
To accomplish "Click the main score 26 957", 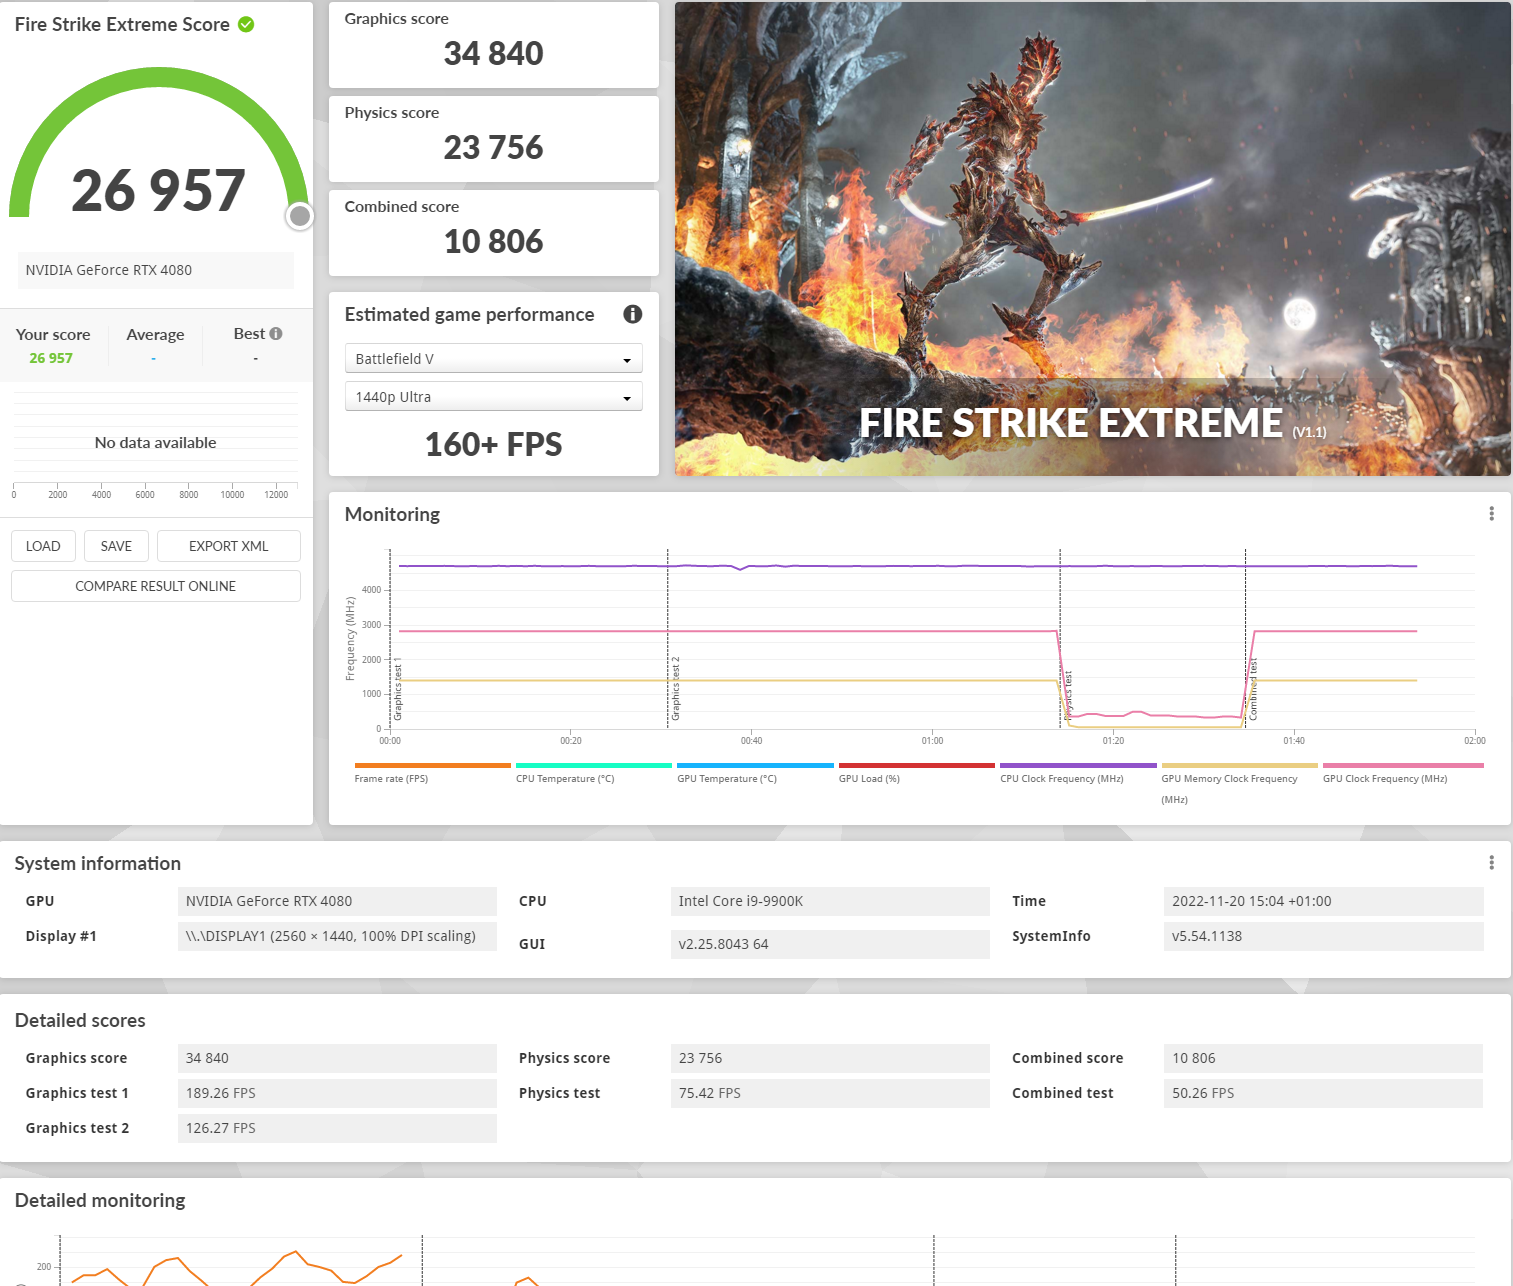I will [158, 190].
